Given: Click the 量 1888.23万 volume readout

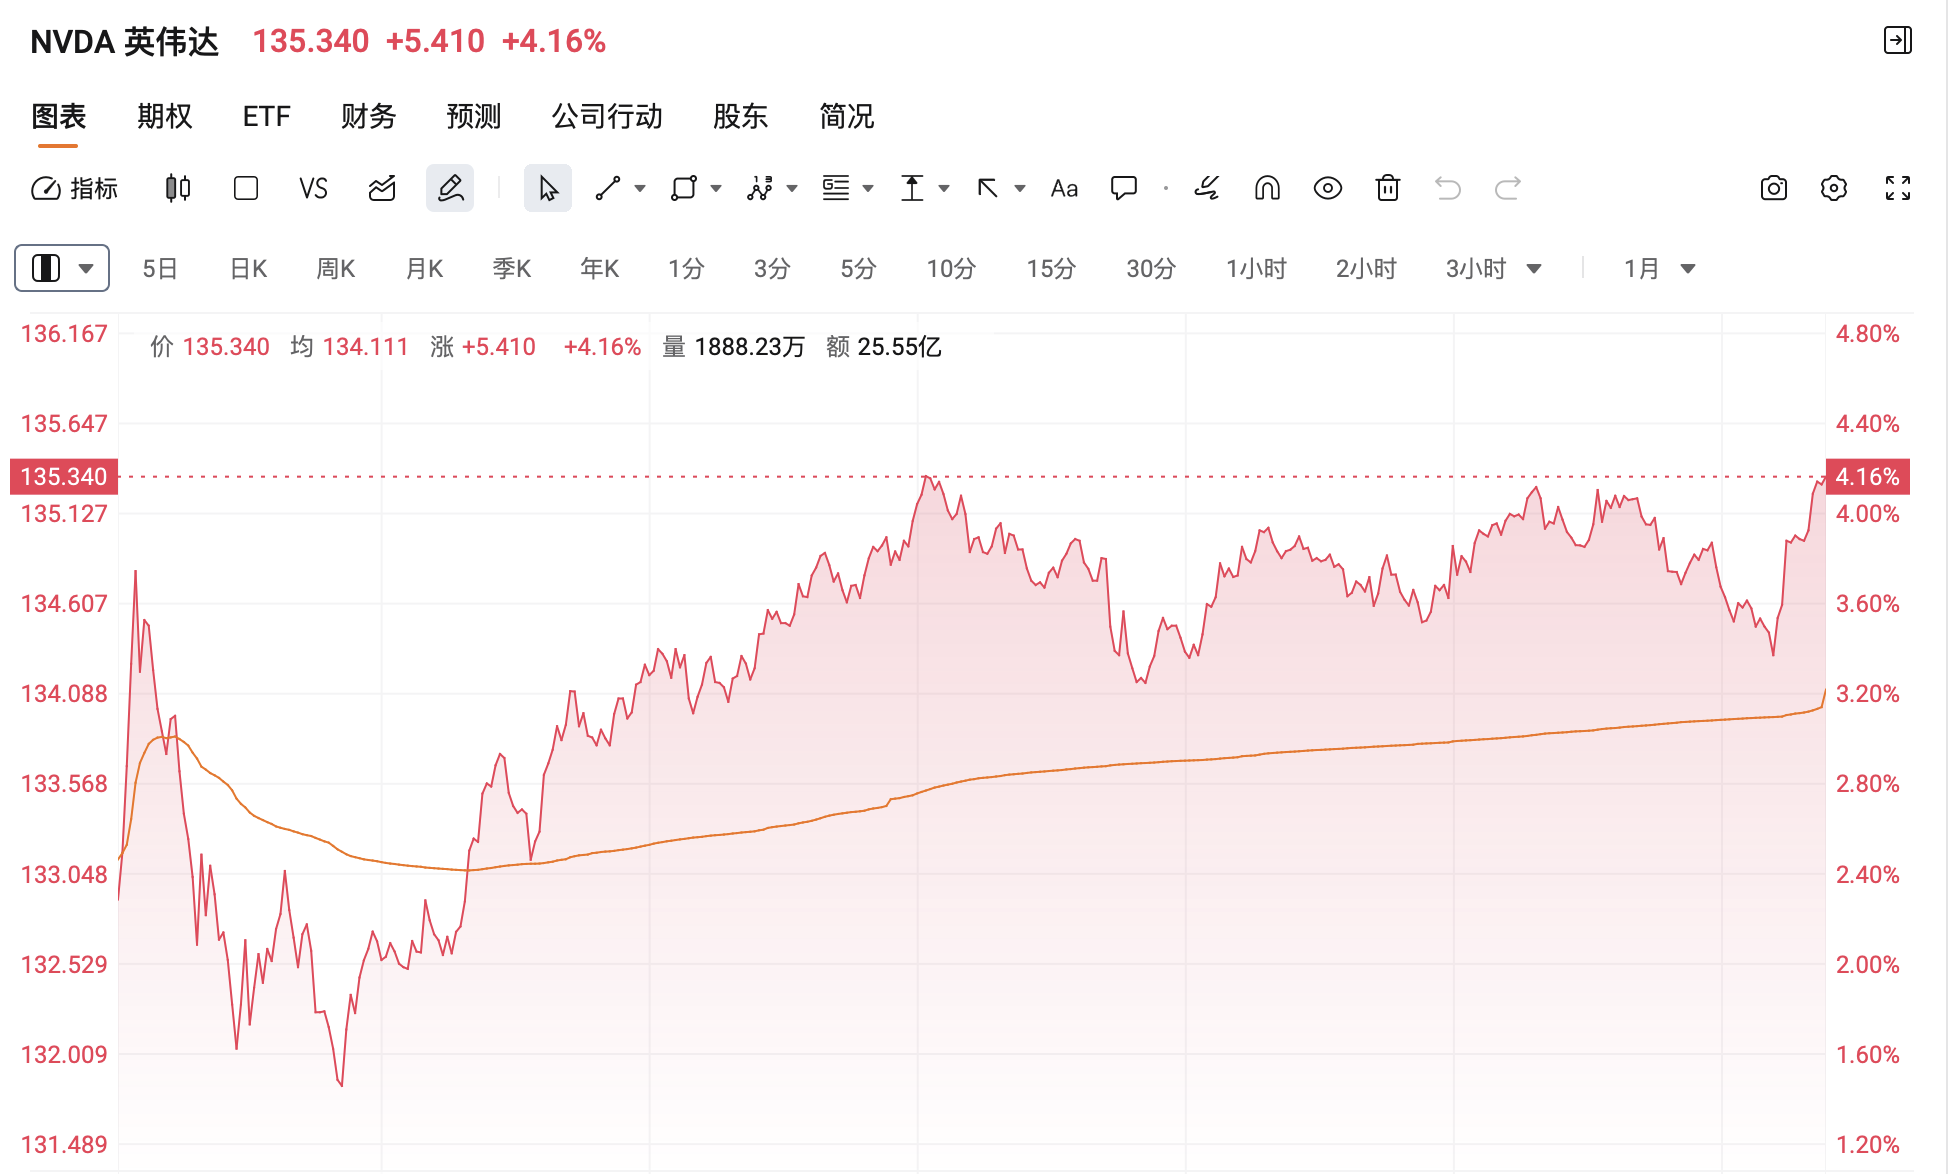Looking at the screenshot, I should (x=733, y=347).
